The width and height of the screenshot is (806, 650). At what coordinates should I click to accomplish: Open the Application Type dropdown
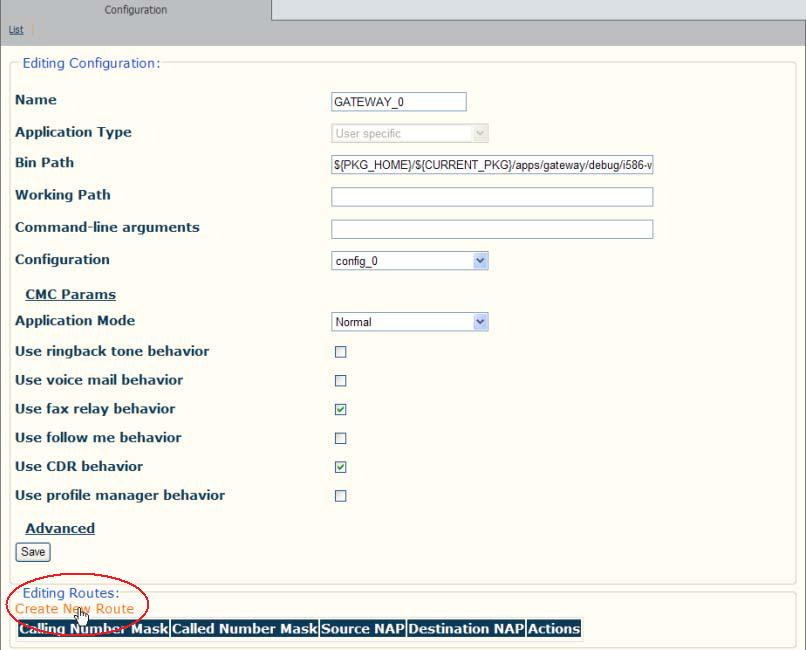pyautogui.click(x=410, y=134)
